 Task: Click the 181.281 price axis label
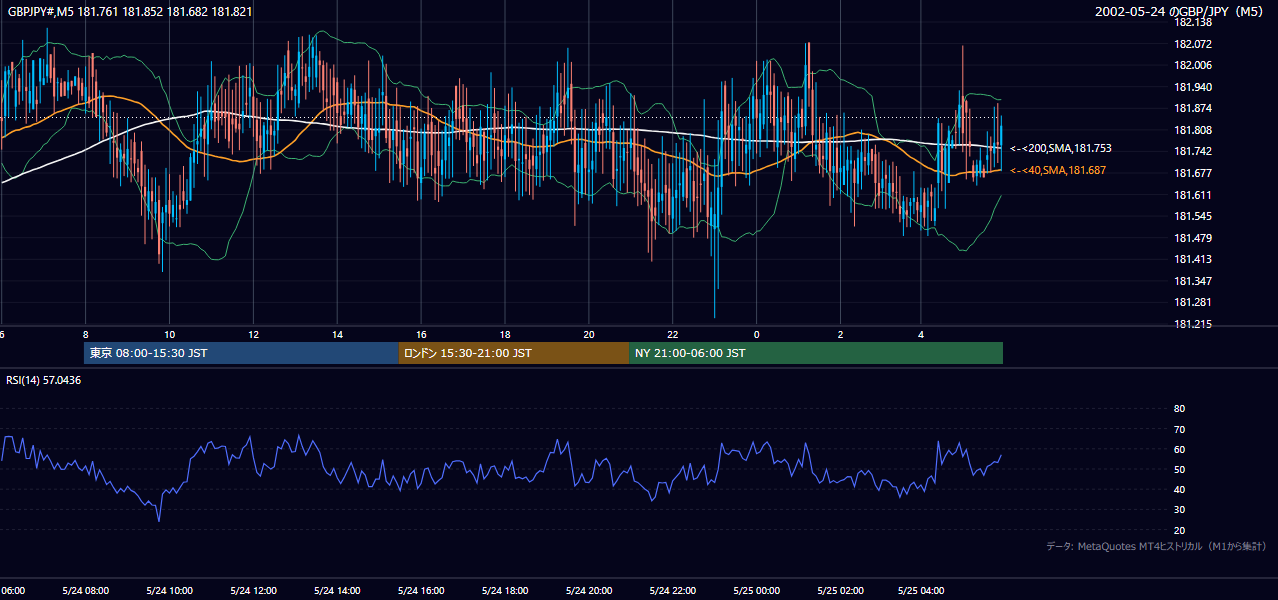[x=1192, y=303]
